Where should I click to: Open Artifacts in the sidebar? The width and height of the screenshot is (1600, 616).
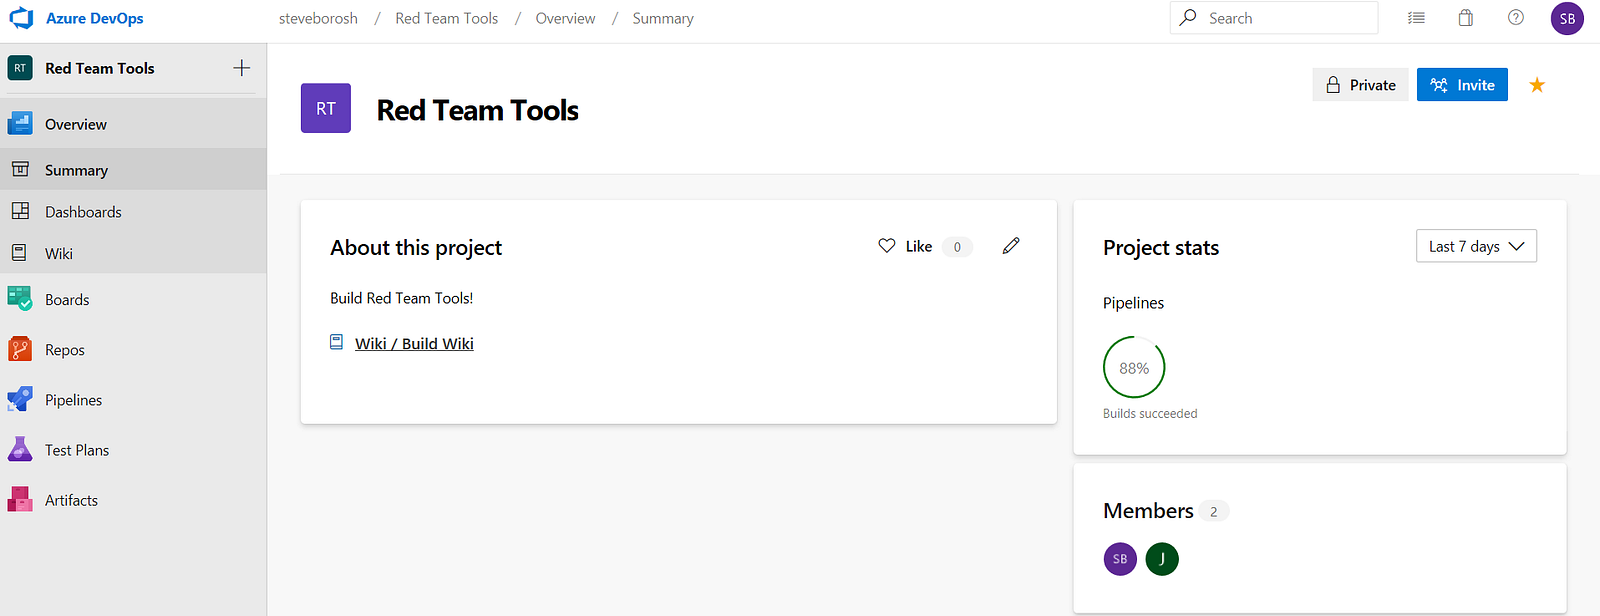point(133,499)
